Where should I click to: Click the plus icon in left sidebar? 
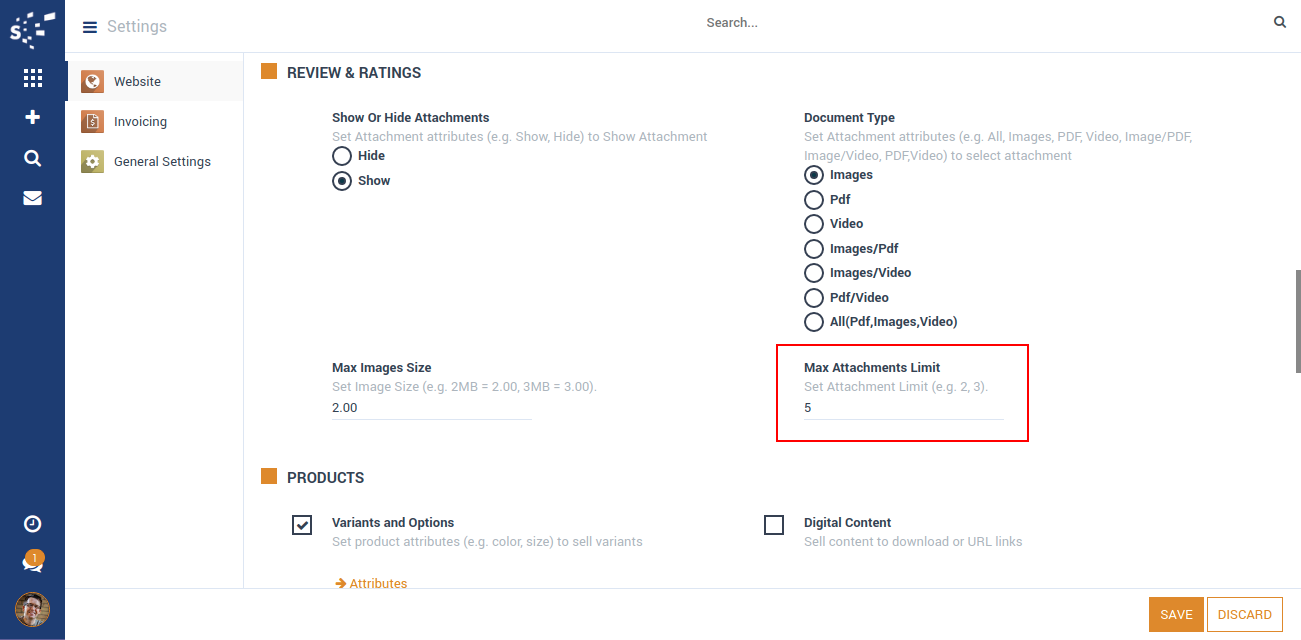(32, 118)
